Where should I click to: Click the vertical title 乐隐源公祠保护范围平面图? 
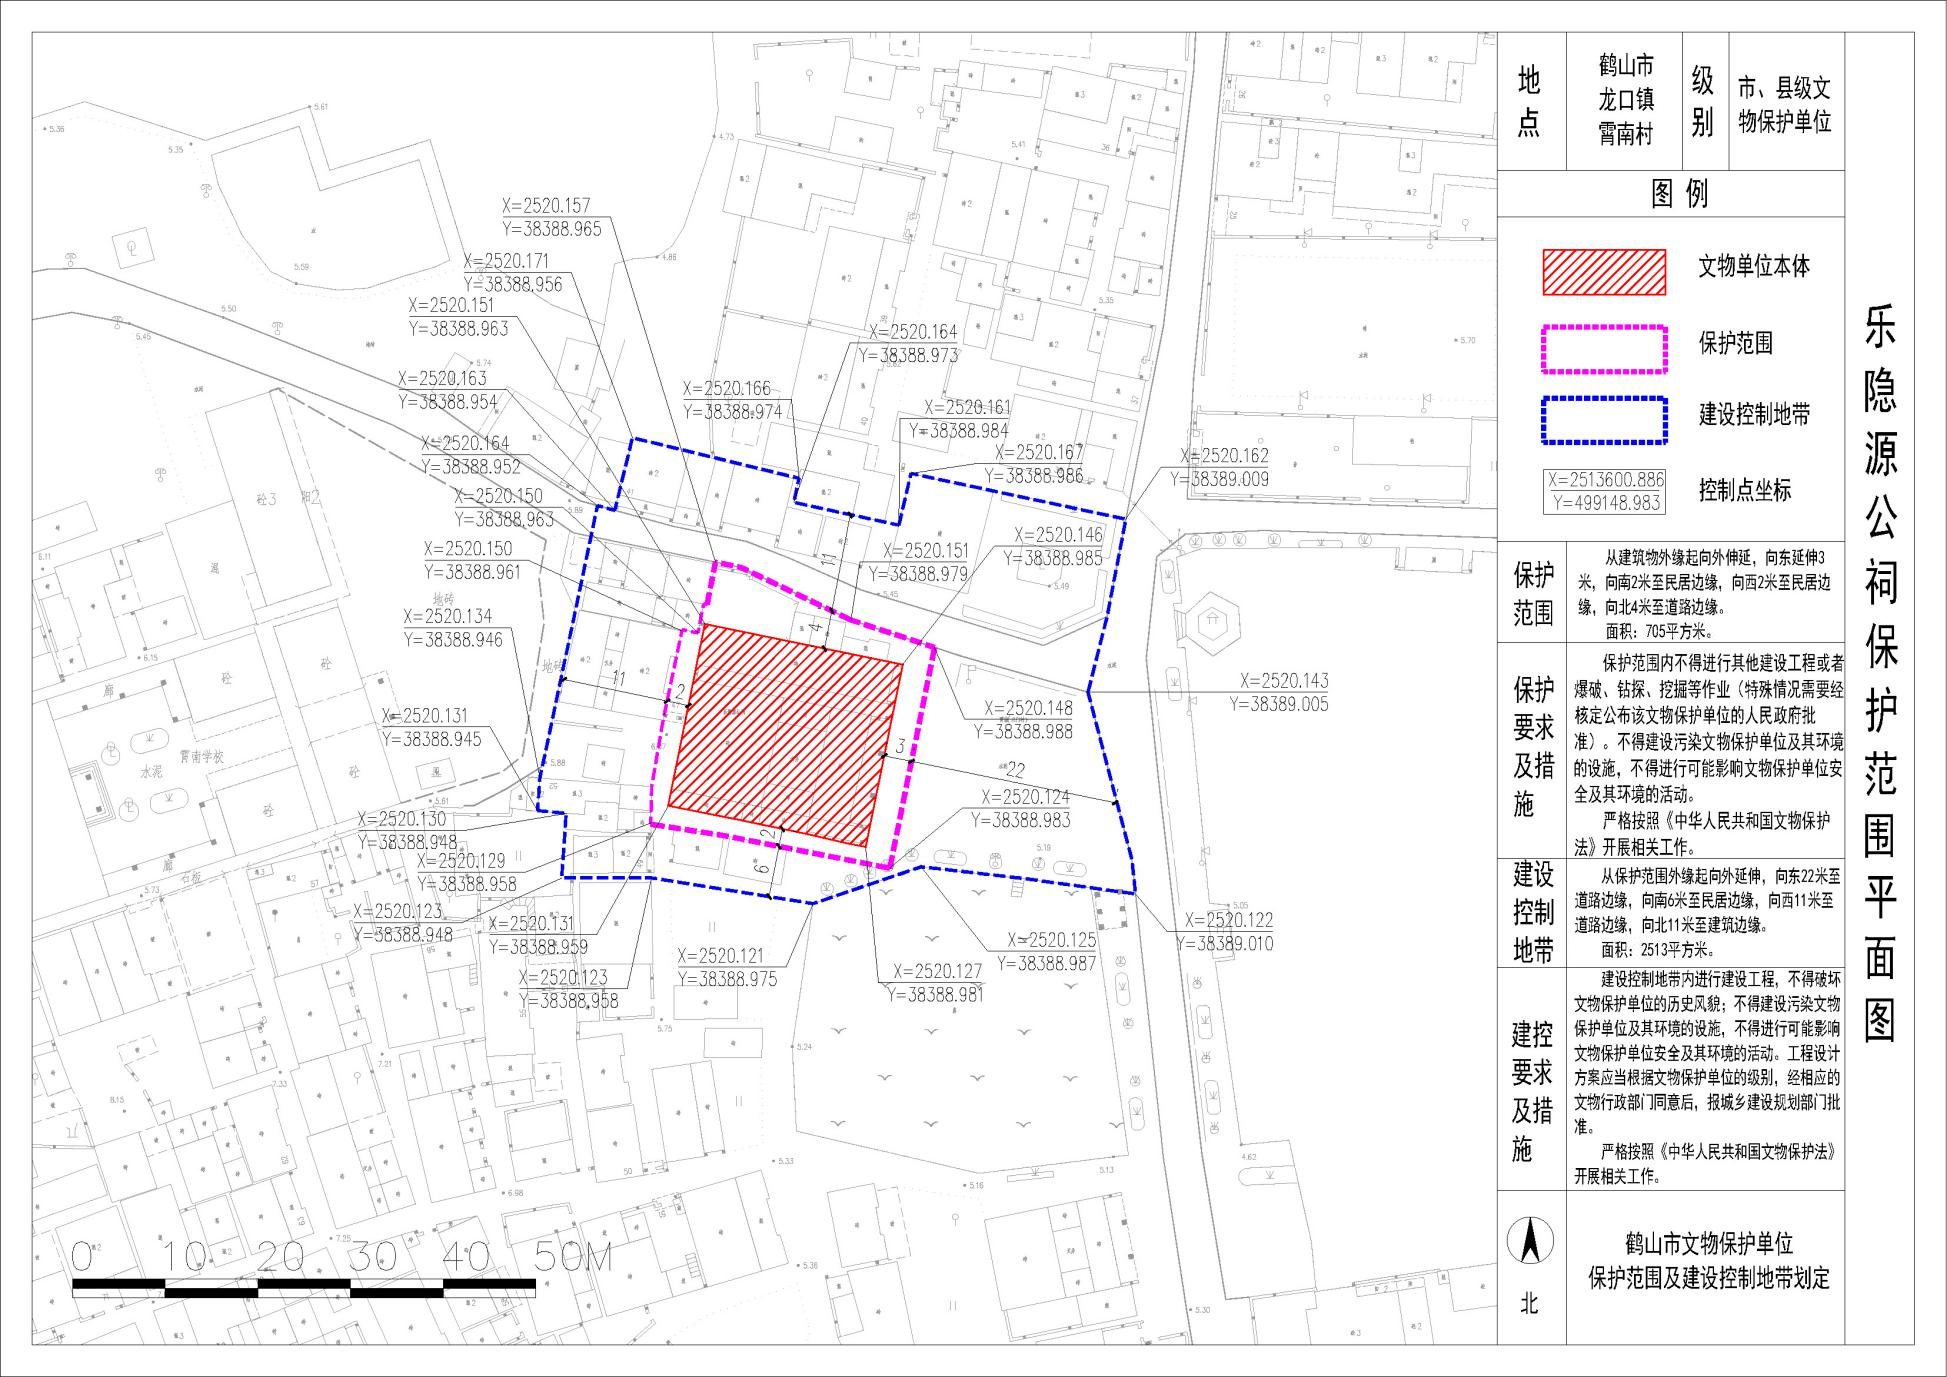[1879, 672]
